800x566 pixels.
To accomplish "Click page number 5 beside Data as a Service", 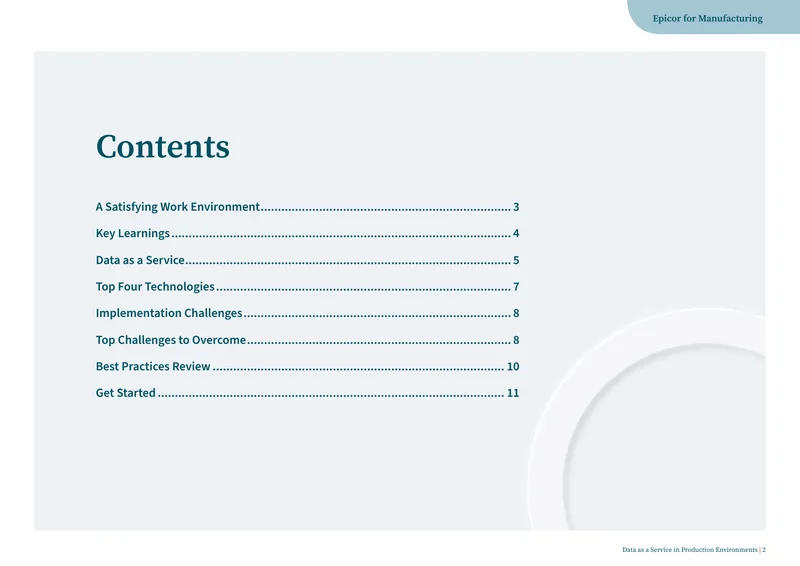I will click(516, 260).
